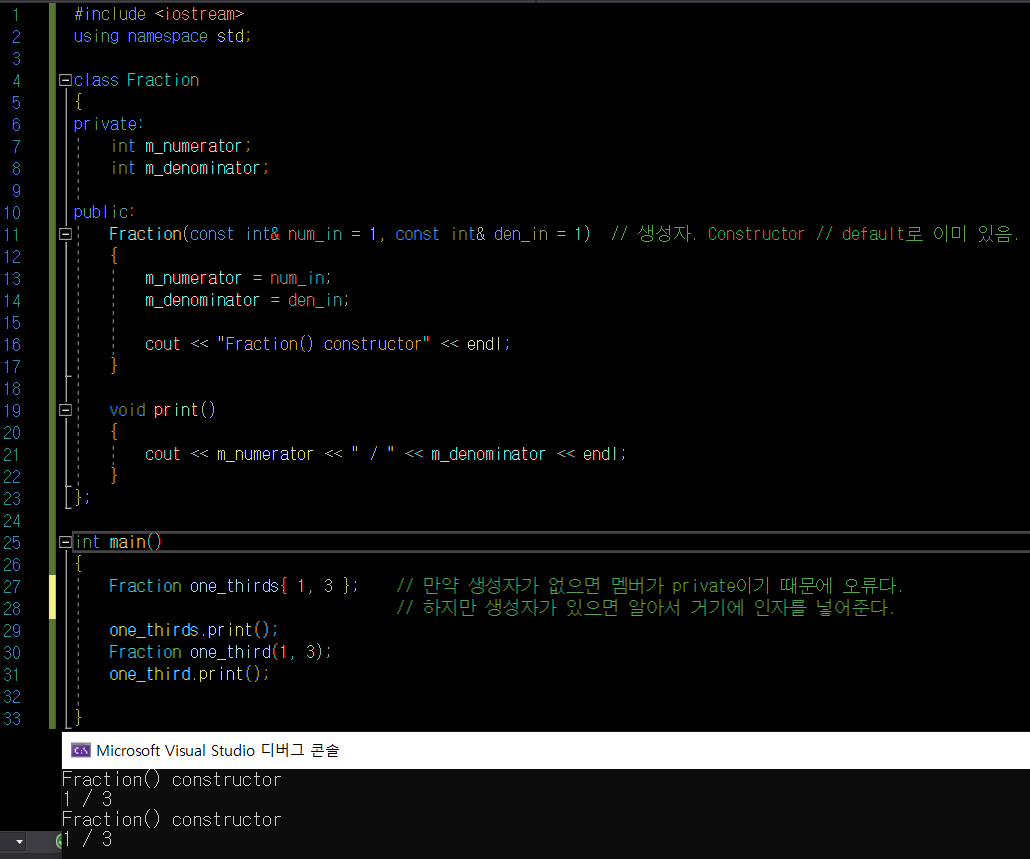Collapse the void print() function
Image resolution: width=1030 pixels, height=859 pixels.
click(x=65, y=410)
